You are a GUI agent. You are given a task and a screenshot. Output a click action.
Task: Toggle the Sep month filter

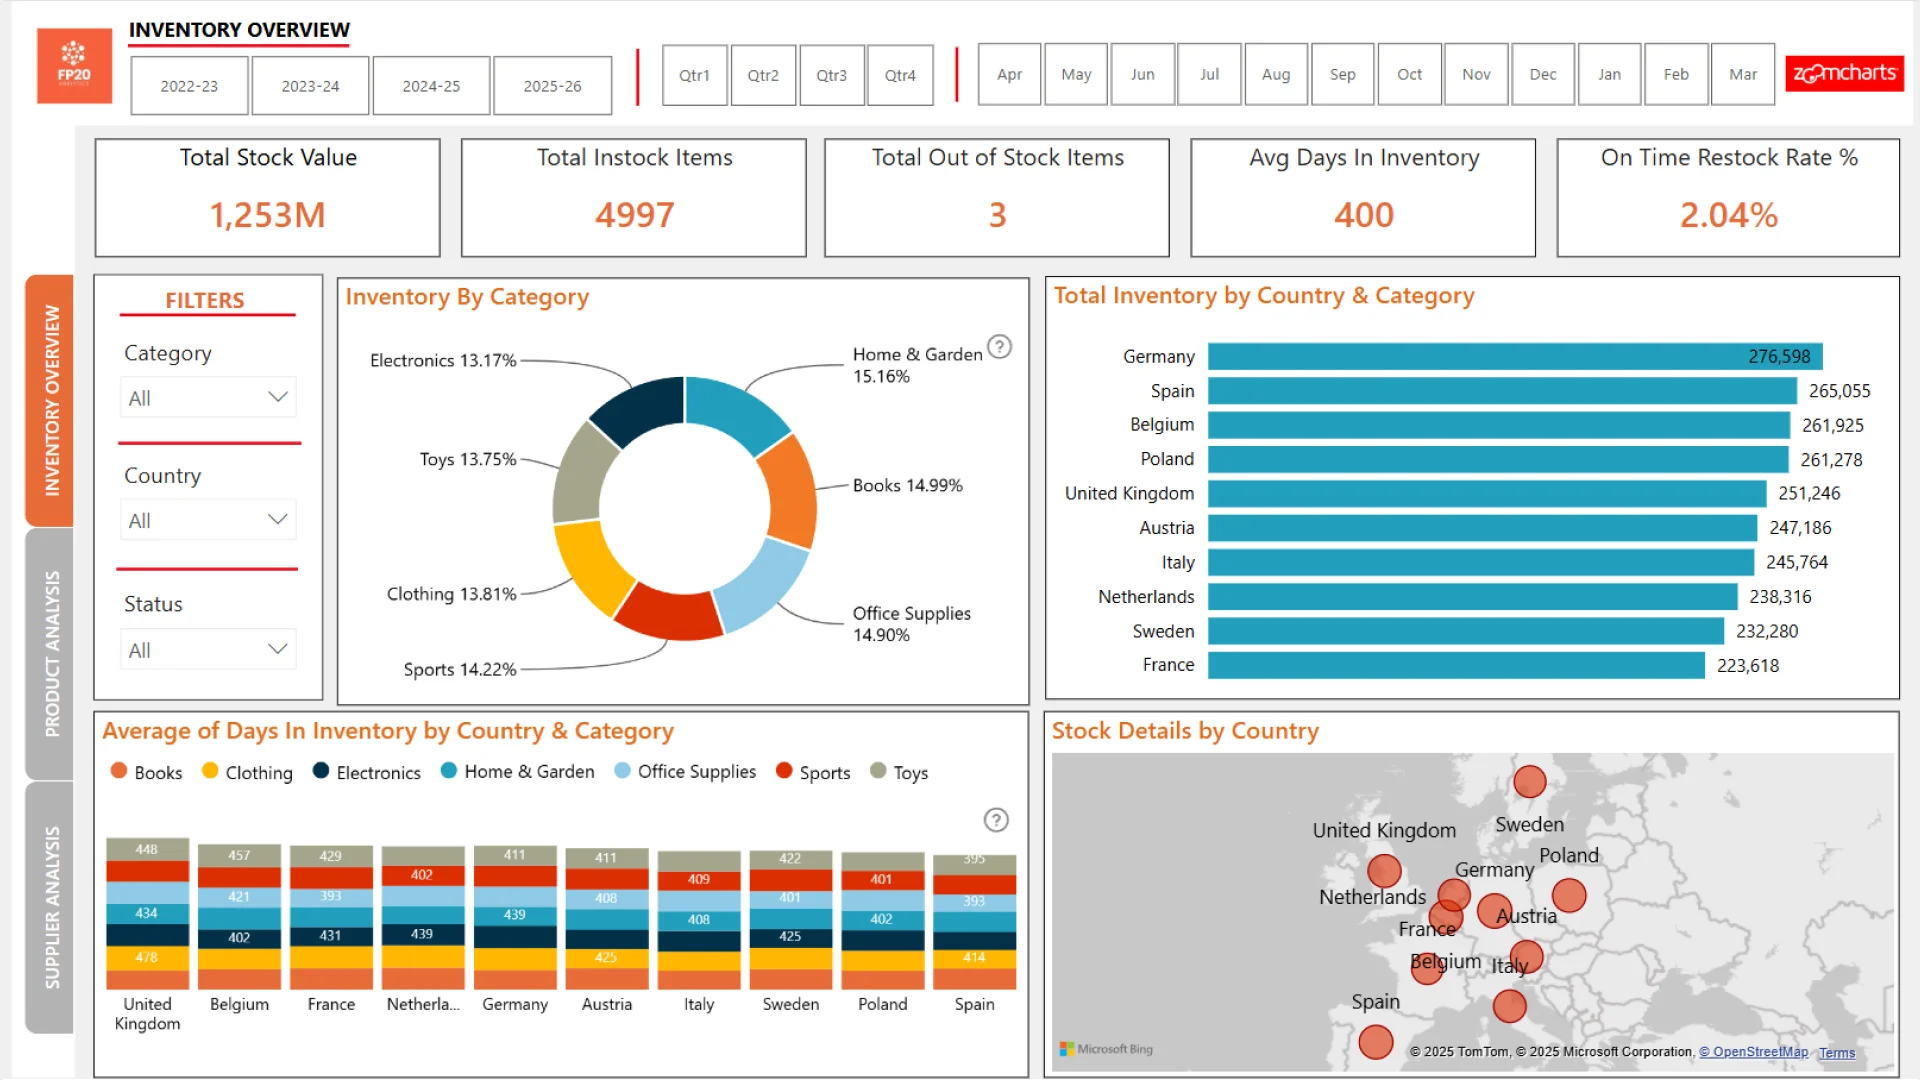pos(1342,75)
